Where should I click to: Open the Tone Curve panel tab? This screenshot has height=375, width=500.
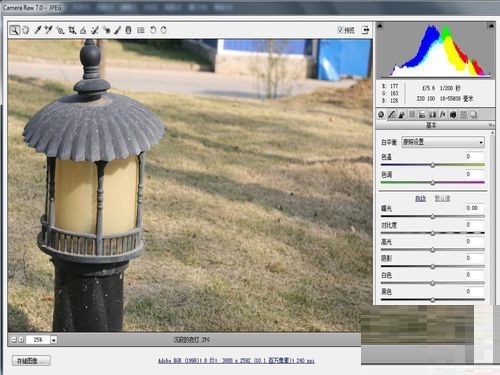(x=392, y=115)
